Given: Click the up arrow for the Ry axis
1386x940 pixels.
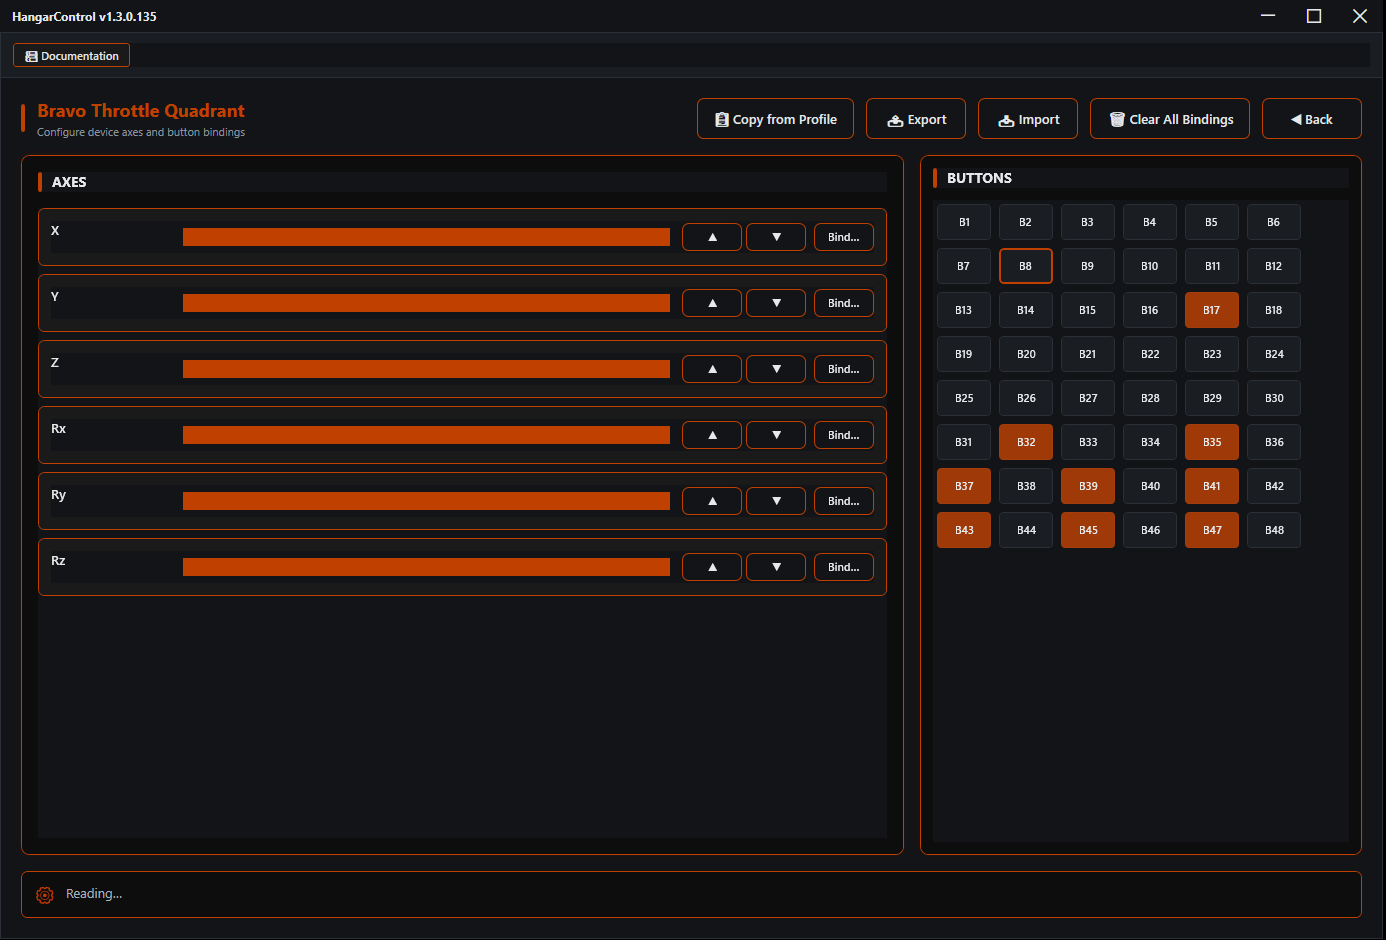Looking at the screenshot, I should coord(711,500).
